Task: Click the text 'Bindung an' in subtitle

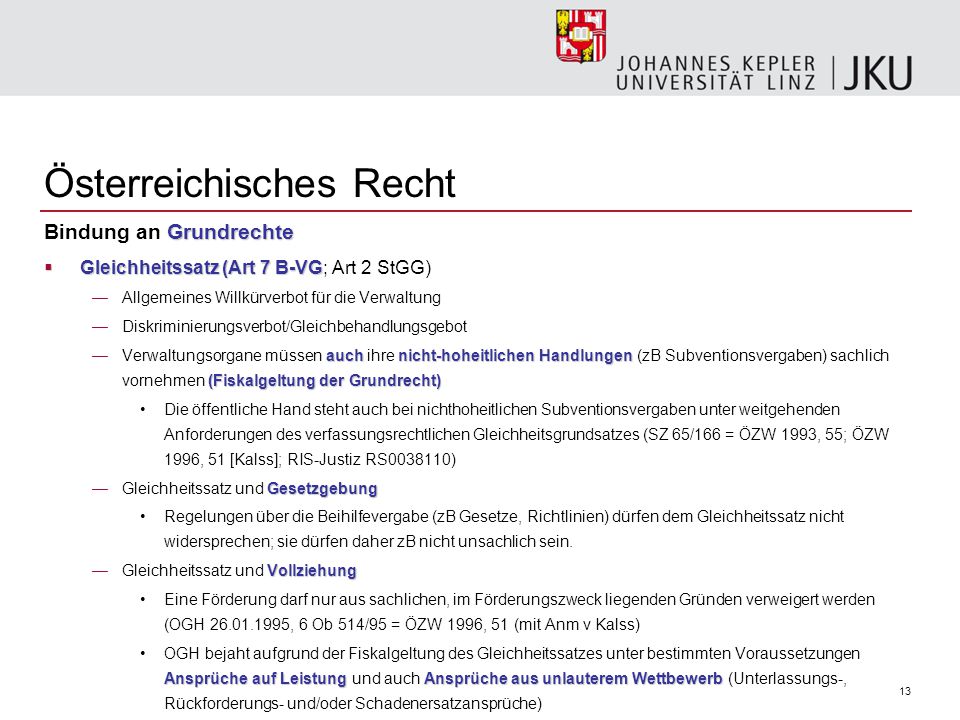Action: [102, 232]
